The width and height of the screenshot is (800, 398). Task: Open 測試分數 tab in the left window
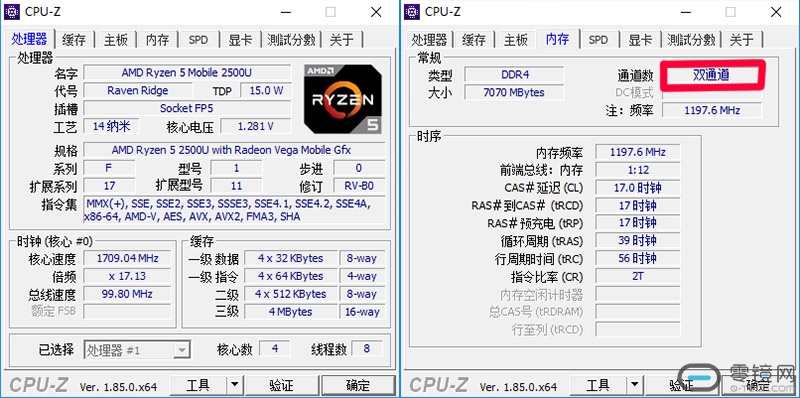tap(291, 40)
